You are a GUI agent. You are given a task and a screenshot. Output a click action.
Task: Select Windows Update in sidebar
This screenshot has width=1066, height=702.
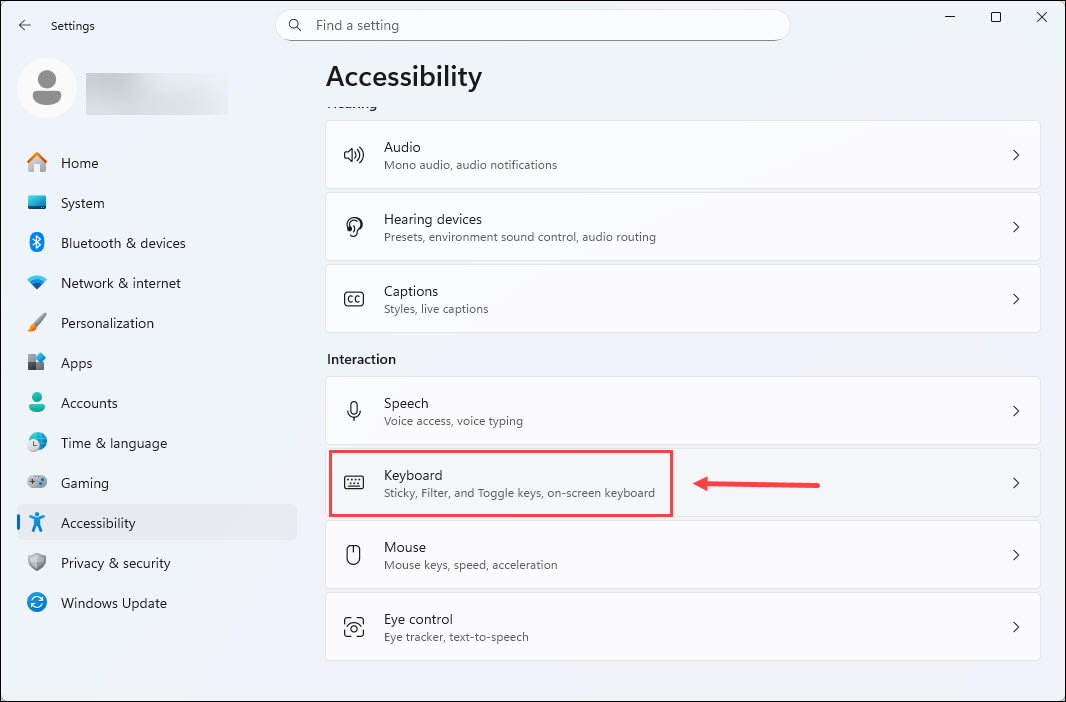pyautogui.click(x=113, y=603)
